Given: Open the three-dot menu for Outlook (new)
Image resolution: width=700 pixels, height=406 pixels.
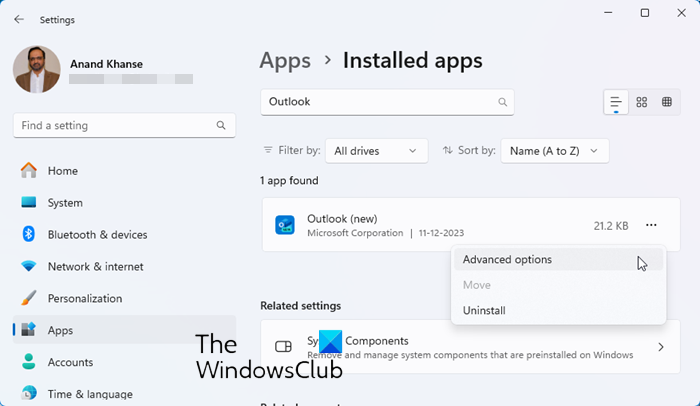Looking at the screenshot, I should (x=651, y=225).
